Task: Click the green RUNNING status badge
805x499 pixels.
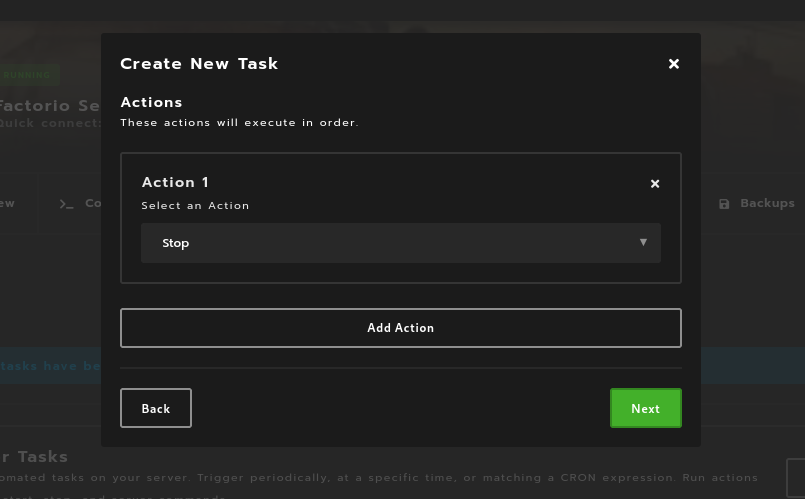Action: pos(28,75)
